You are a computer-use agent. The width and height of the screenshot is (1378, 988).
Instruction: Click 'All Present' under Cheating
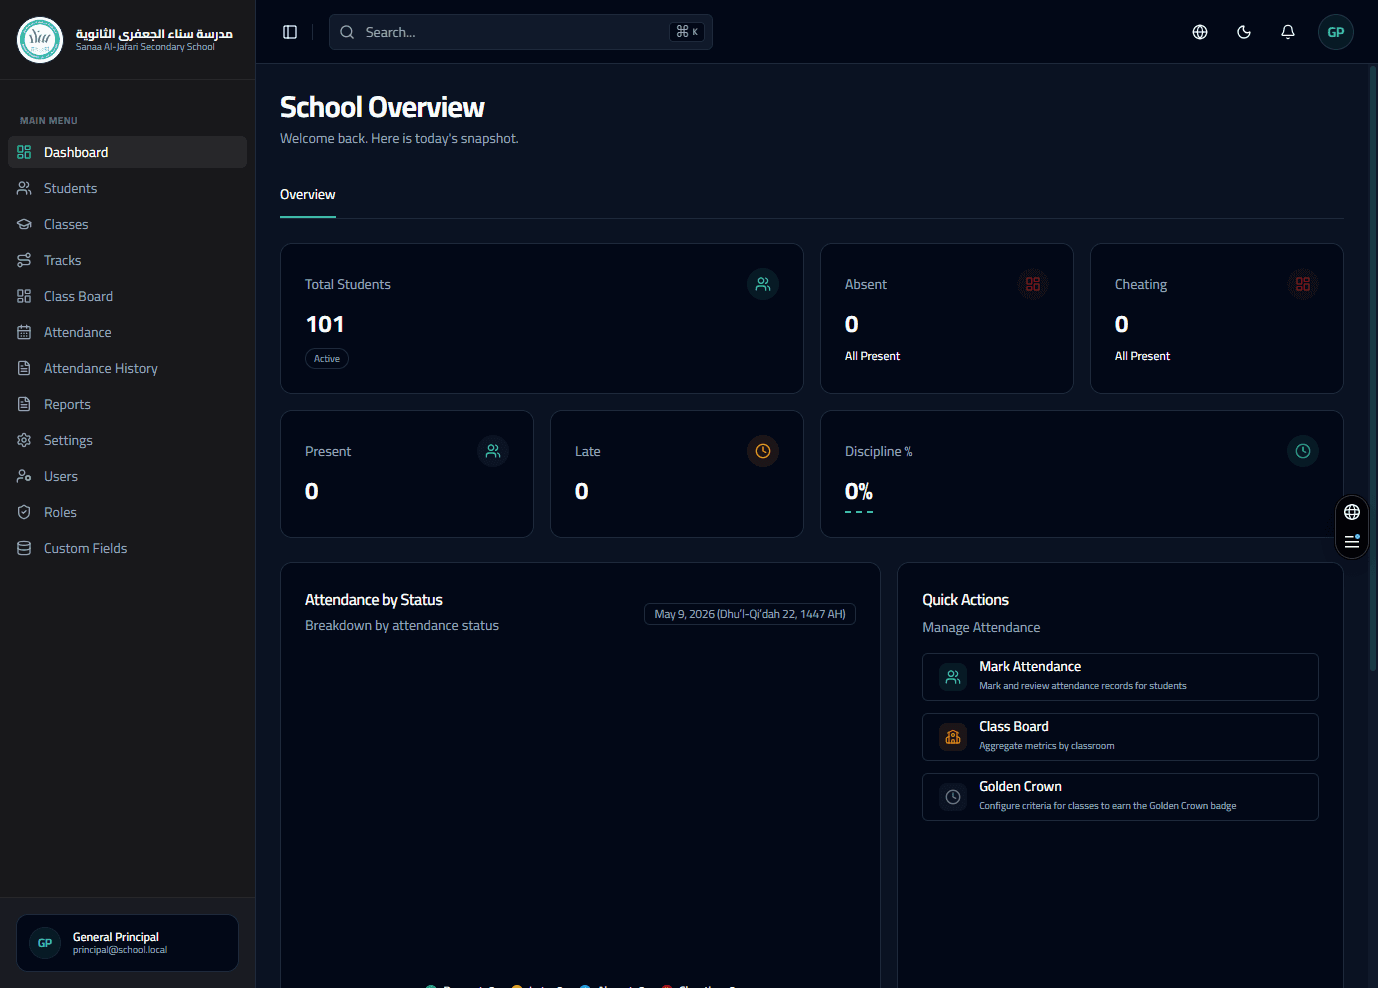(1142, 356)
